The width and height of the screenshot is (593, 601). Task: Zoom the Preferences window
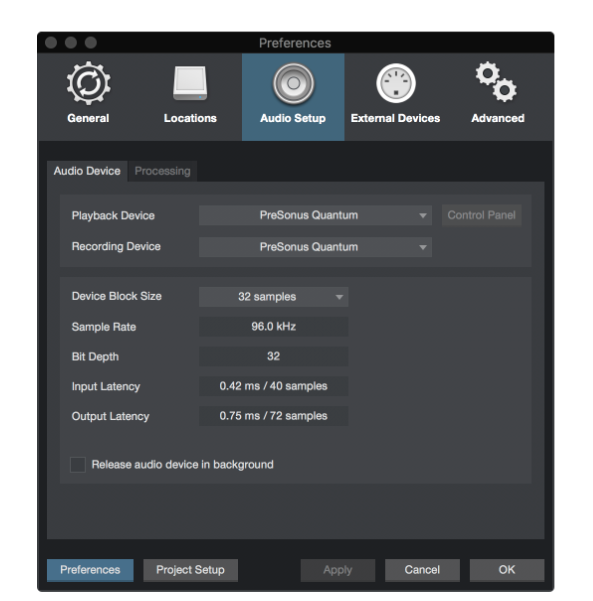pyautogui.click(x=91, y=43)
